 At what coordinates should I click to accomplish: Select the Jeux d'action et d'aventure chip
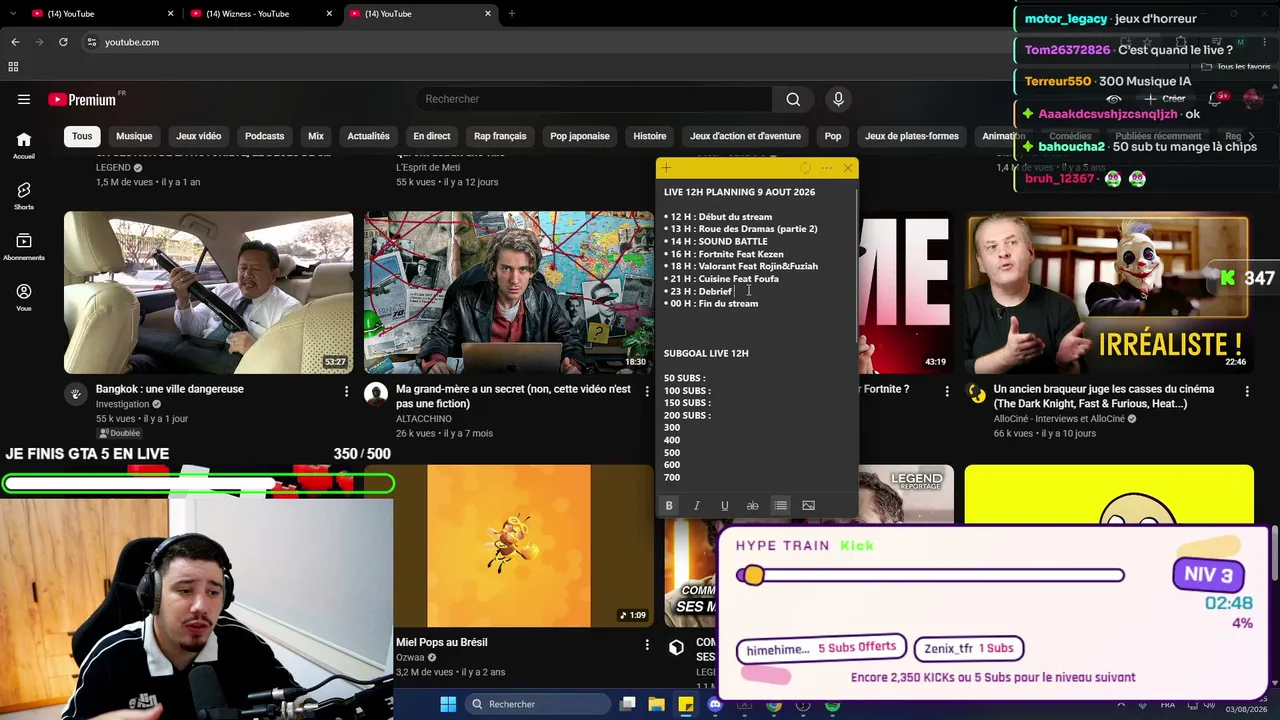[x=745, y=136]
